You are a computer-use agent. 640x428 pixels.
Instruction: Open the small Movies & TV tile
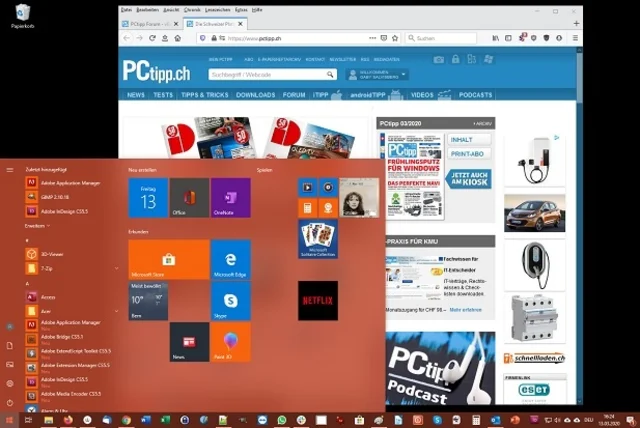coord(308,187)
